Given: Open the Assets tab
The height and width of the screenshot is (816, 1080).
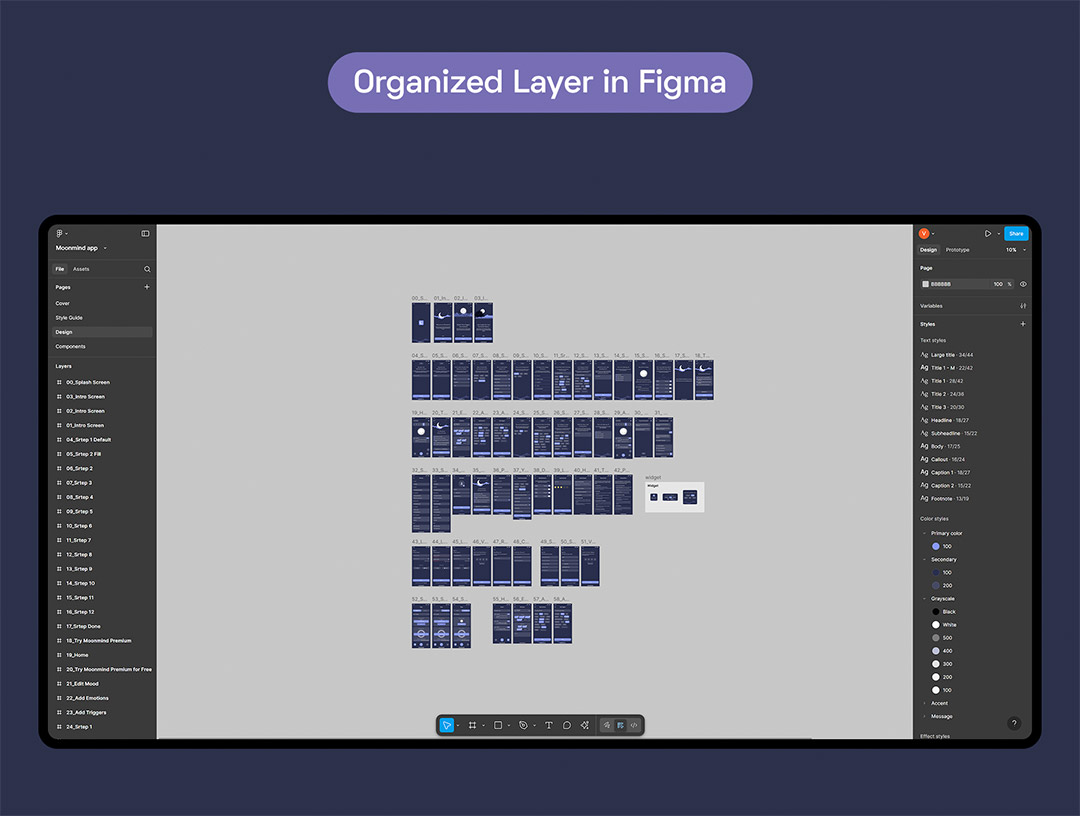Looking at the screenshot, I should (81, 269).
